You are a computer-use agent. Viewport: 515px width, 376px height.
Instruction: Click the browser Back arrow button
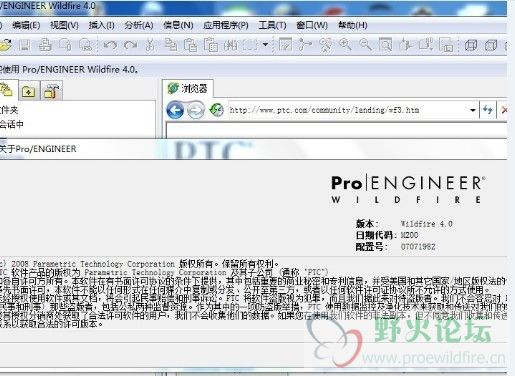click(x=175, y=110)
